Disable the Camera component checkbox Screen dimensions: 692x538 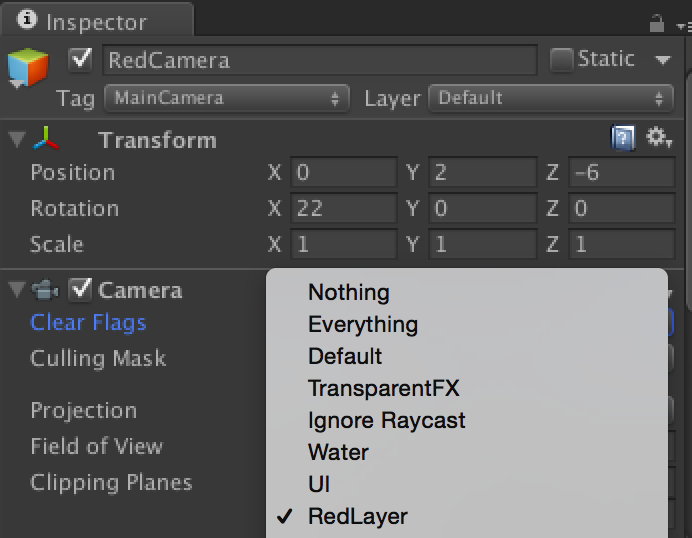[x=80, y=291]
